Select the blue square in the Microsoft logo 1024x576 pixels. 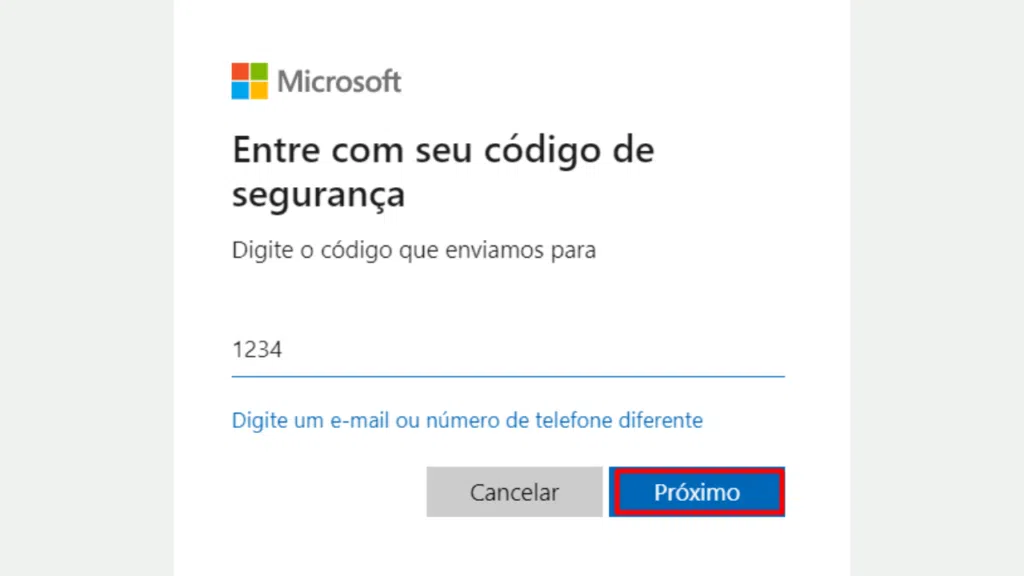click(240, 90)
